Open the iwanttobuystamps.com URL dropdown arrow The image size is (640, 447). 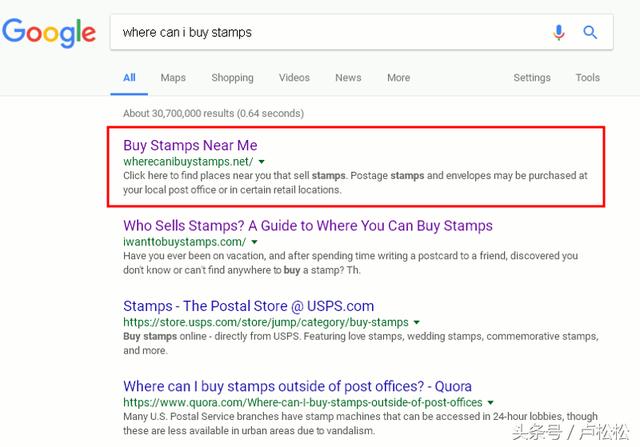click(255, 242)
